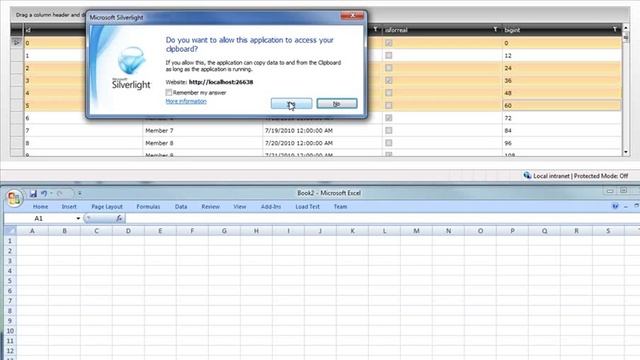Open the Home ribbon tab
This screenshot has height=360, width=640.
click(x=40, y=207)
